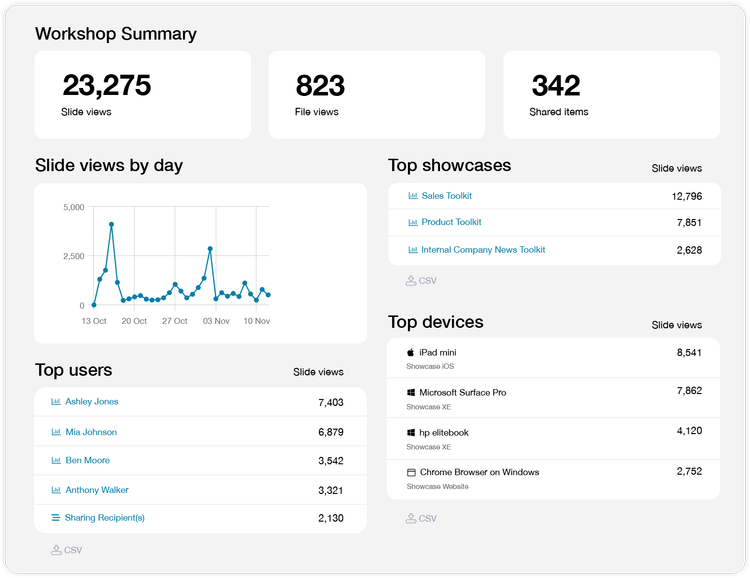Click download icon under Top showcases table

coord(411,281)
